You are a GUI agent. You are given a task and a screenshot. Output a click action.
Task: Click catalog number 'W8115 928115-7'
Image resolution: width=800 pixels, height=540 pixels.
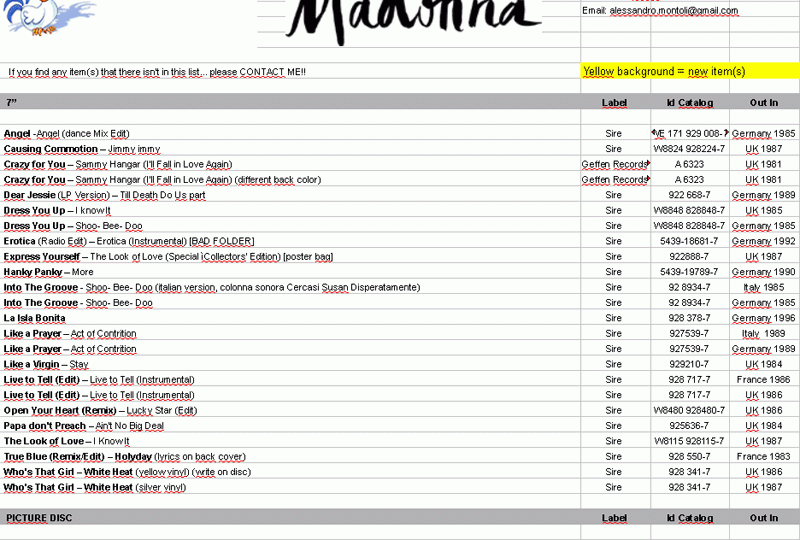coord(689,441)
